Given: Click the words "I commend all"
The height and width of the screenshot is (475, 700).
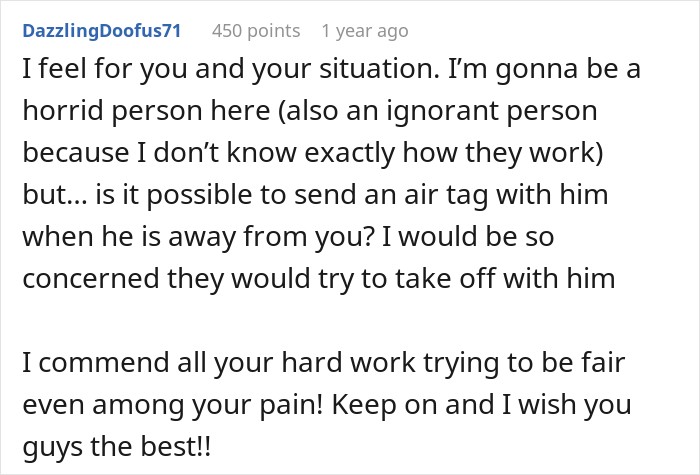Looking at the screenshot, I should [x=114, y=362].
